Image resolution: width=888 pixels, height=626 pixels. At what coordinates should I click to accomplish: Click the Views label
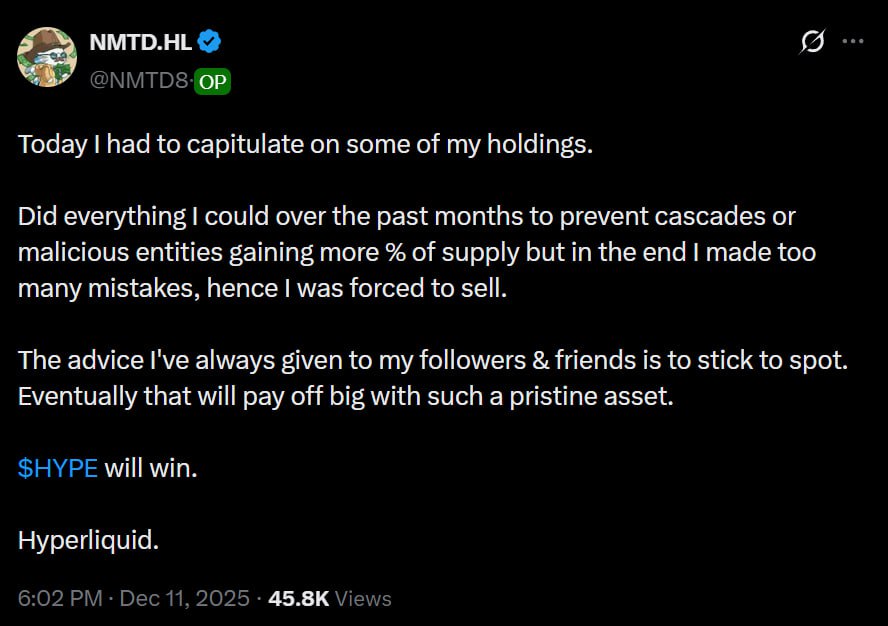[363, 598]
